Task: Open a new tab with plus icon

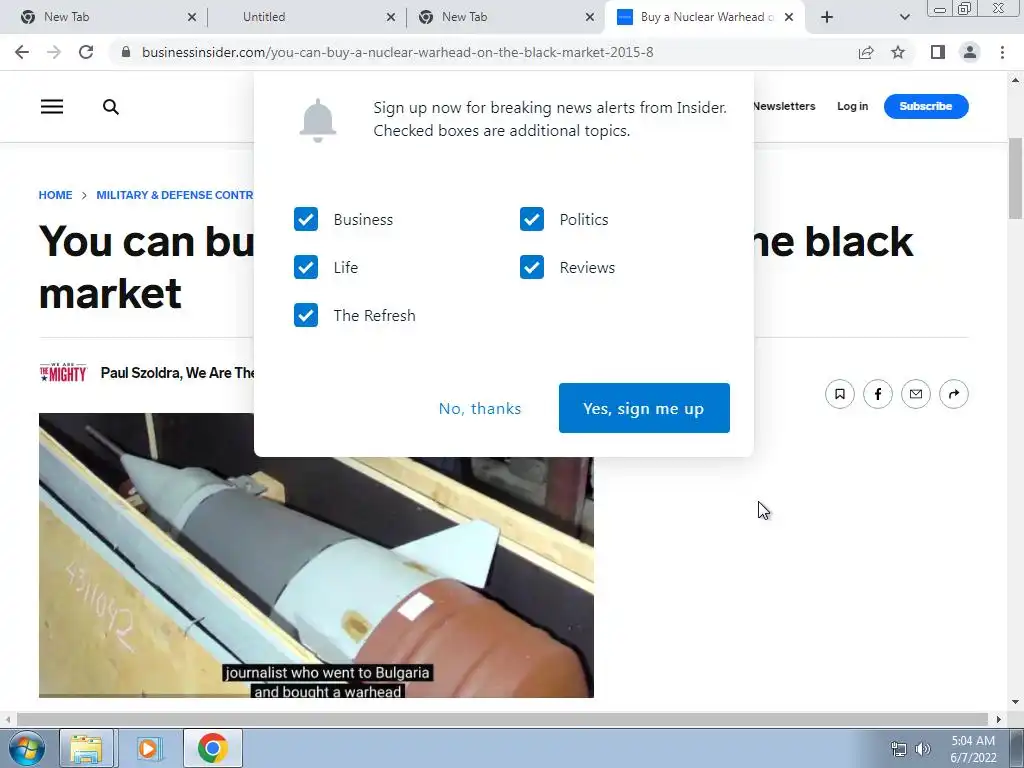Action: 827,17
